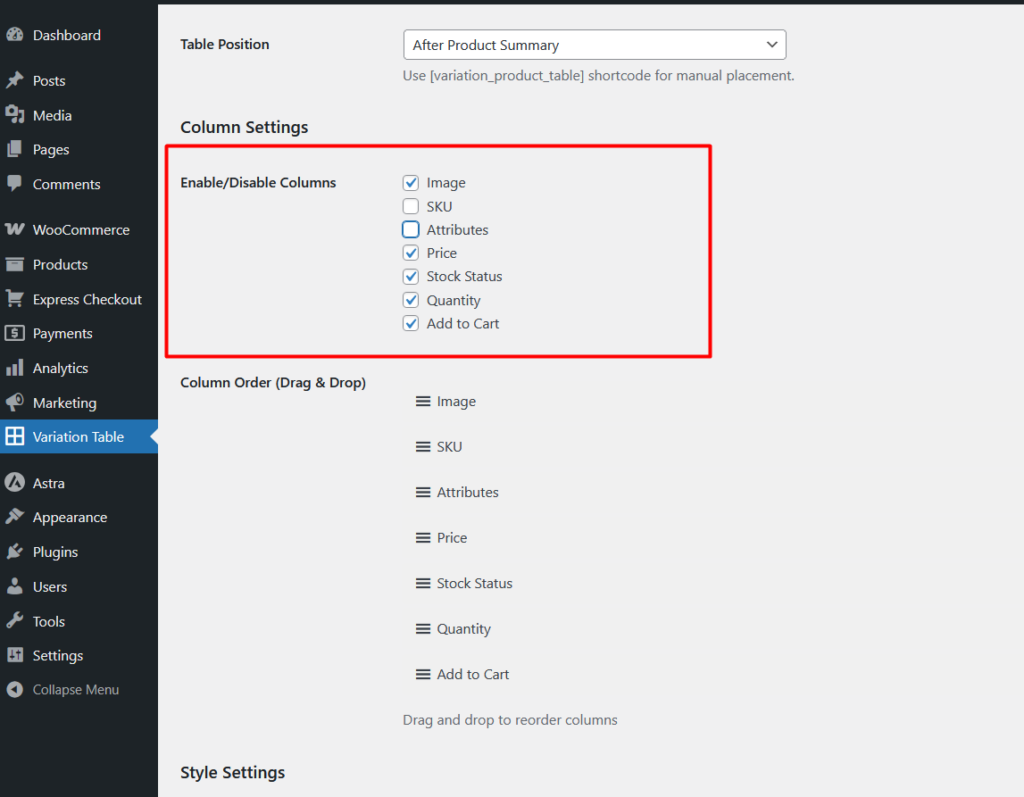Click the Dashboard gauge icon in sidebar
This screenshot has height=797, width=1024.
coord(14,35)
